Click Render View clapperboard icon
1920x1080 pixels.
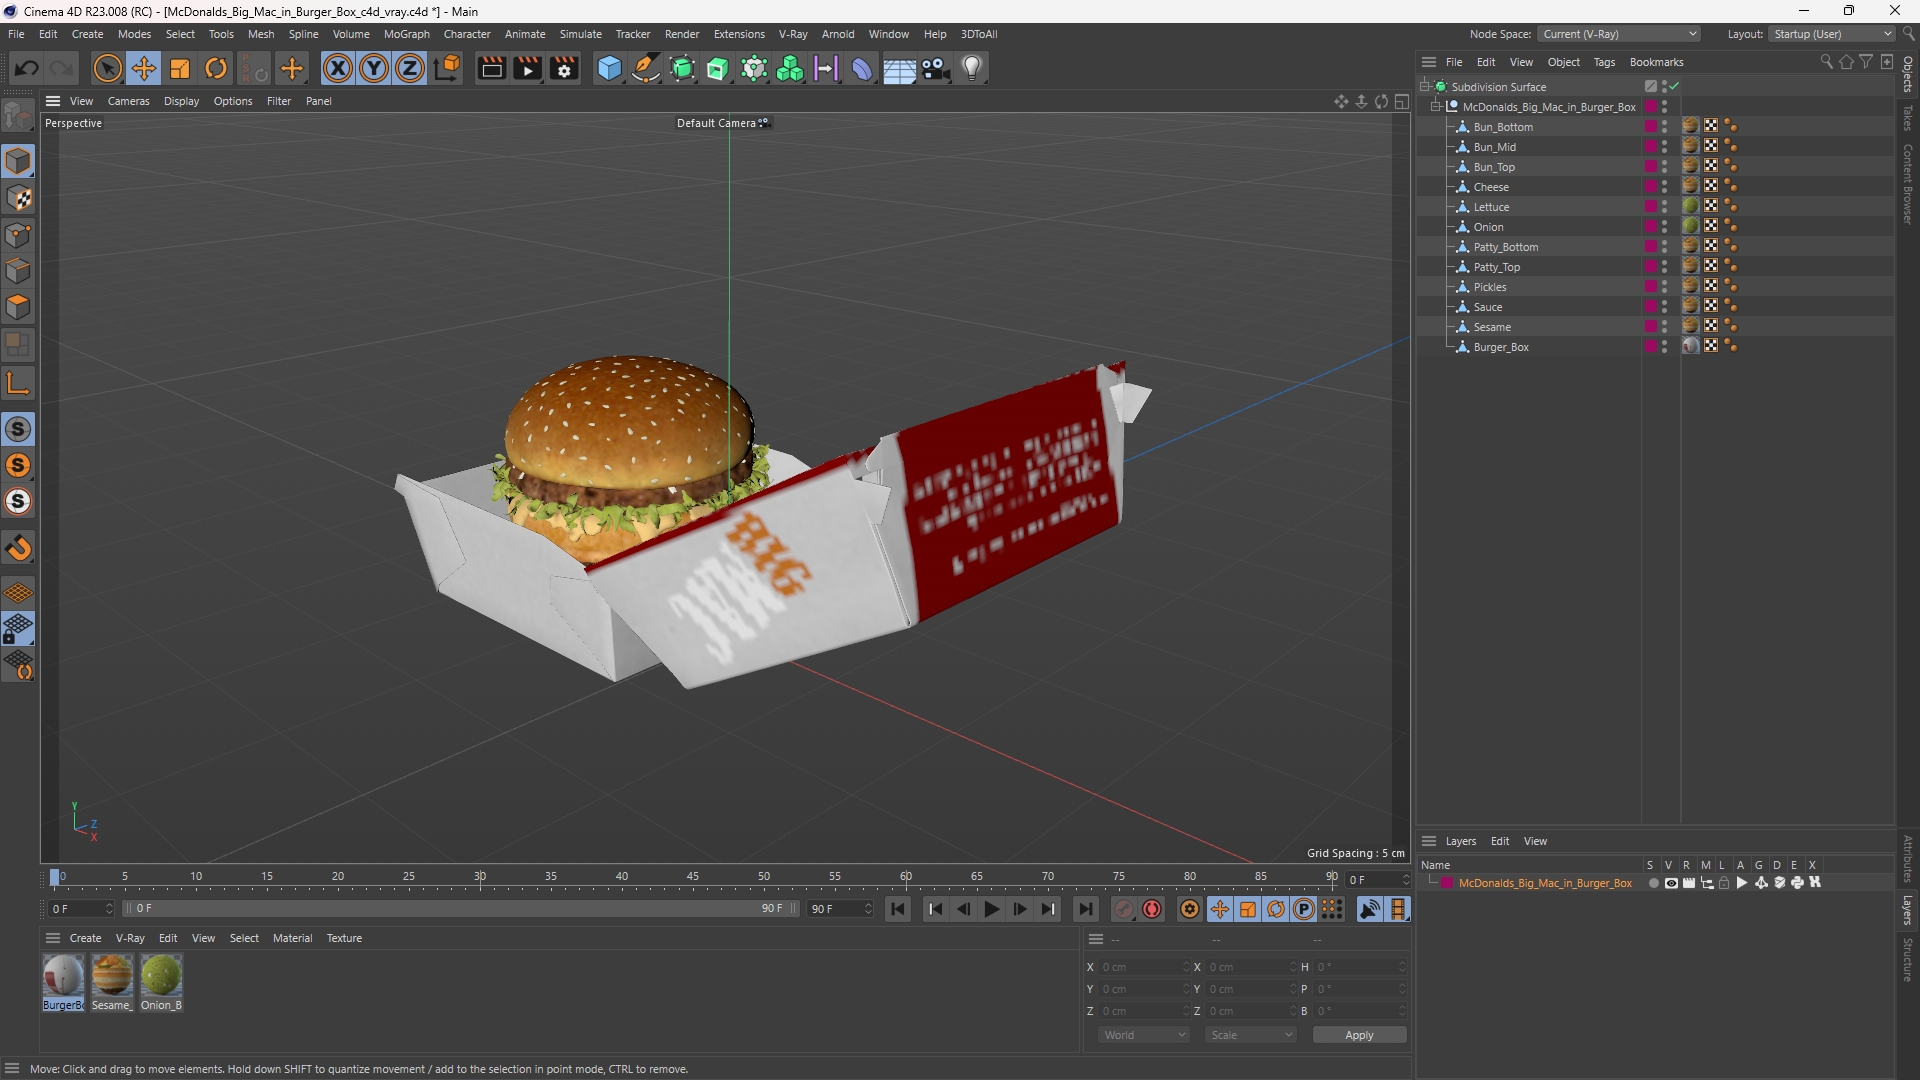tap(491, 68)
